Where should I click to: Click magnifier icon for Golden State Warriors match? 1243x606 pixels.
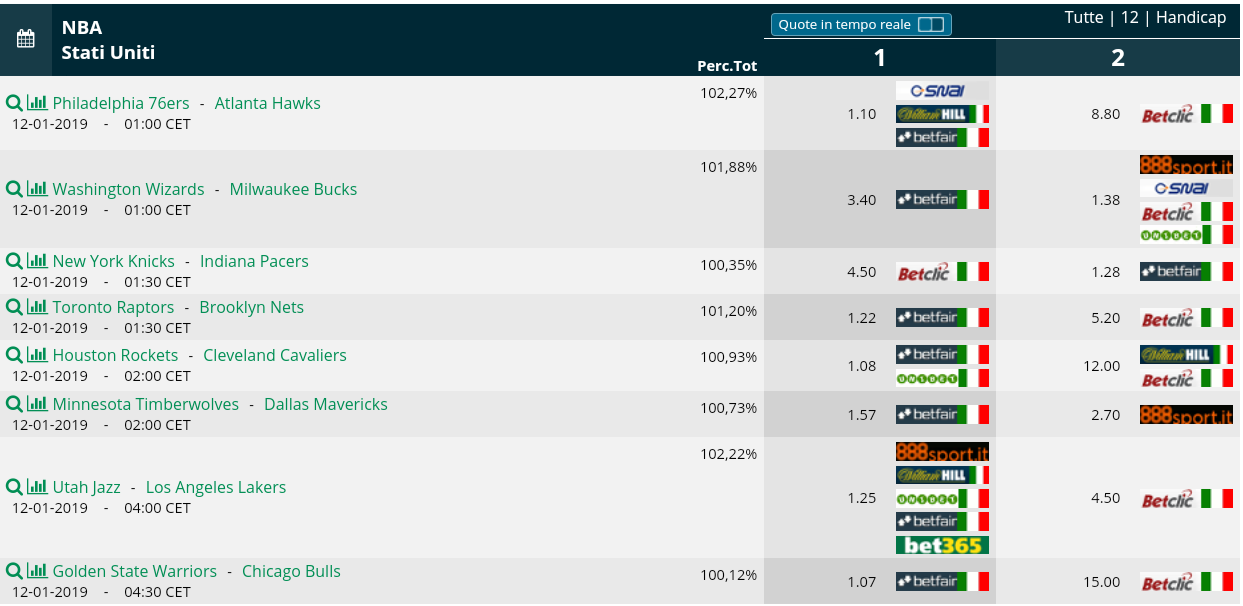14,571
